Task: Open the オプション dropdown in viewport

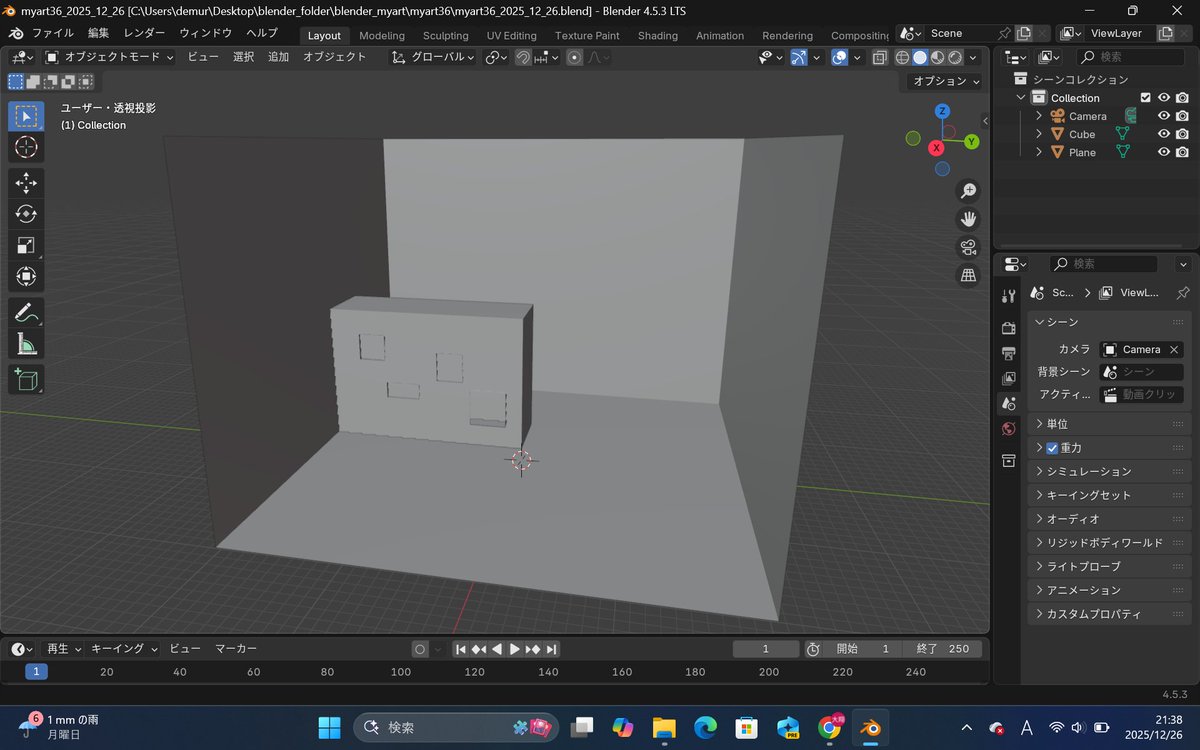Action: pos(946,80)
